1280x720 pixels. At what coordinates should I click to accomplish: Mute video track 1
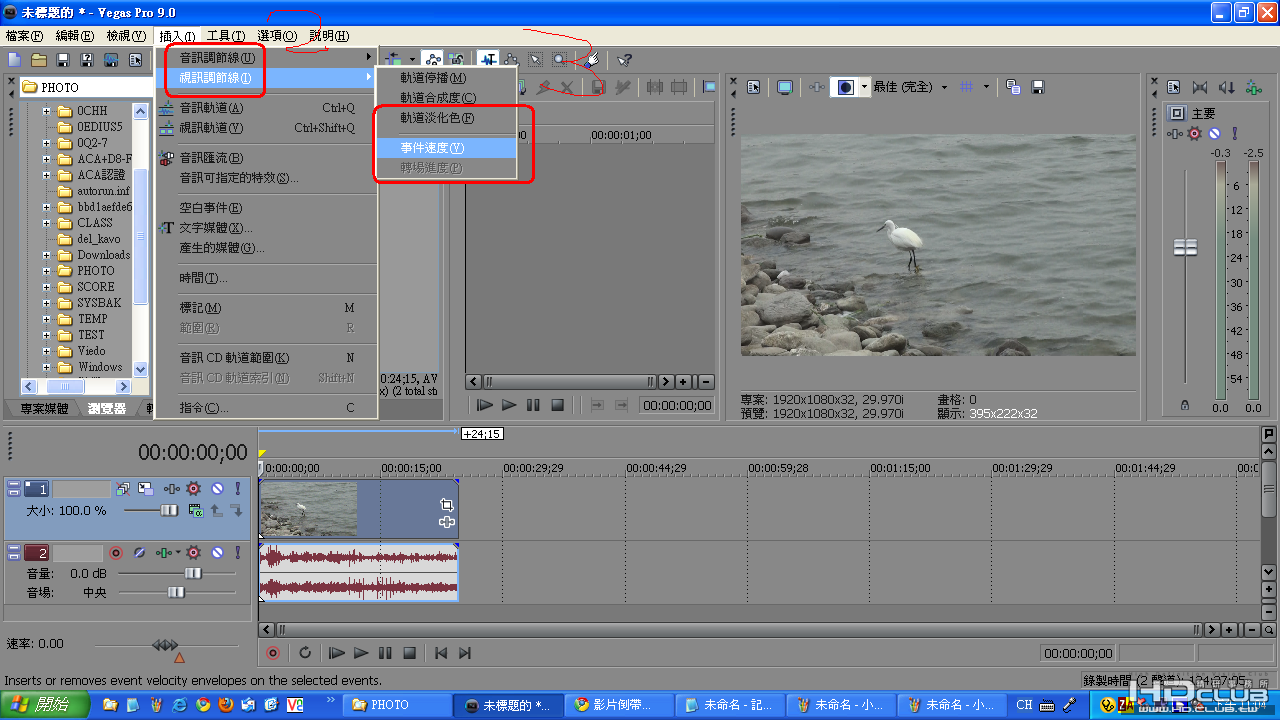click(x=217, y=489)
